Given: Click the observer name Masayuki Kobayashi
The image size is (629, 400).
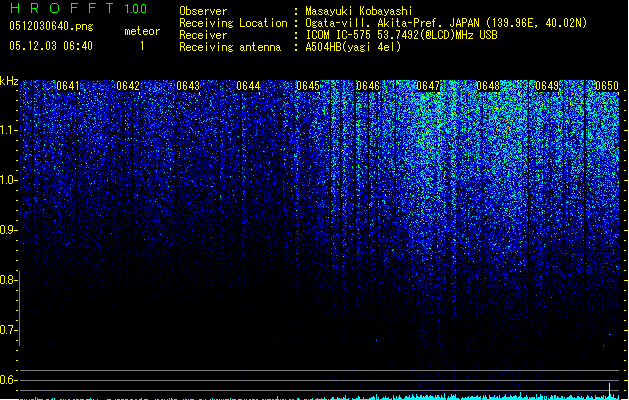Looking at the screenshot, I should click(359, 11).
